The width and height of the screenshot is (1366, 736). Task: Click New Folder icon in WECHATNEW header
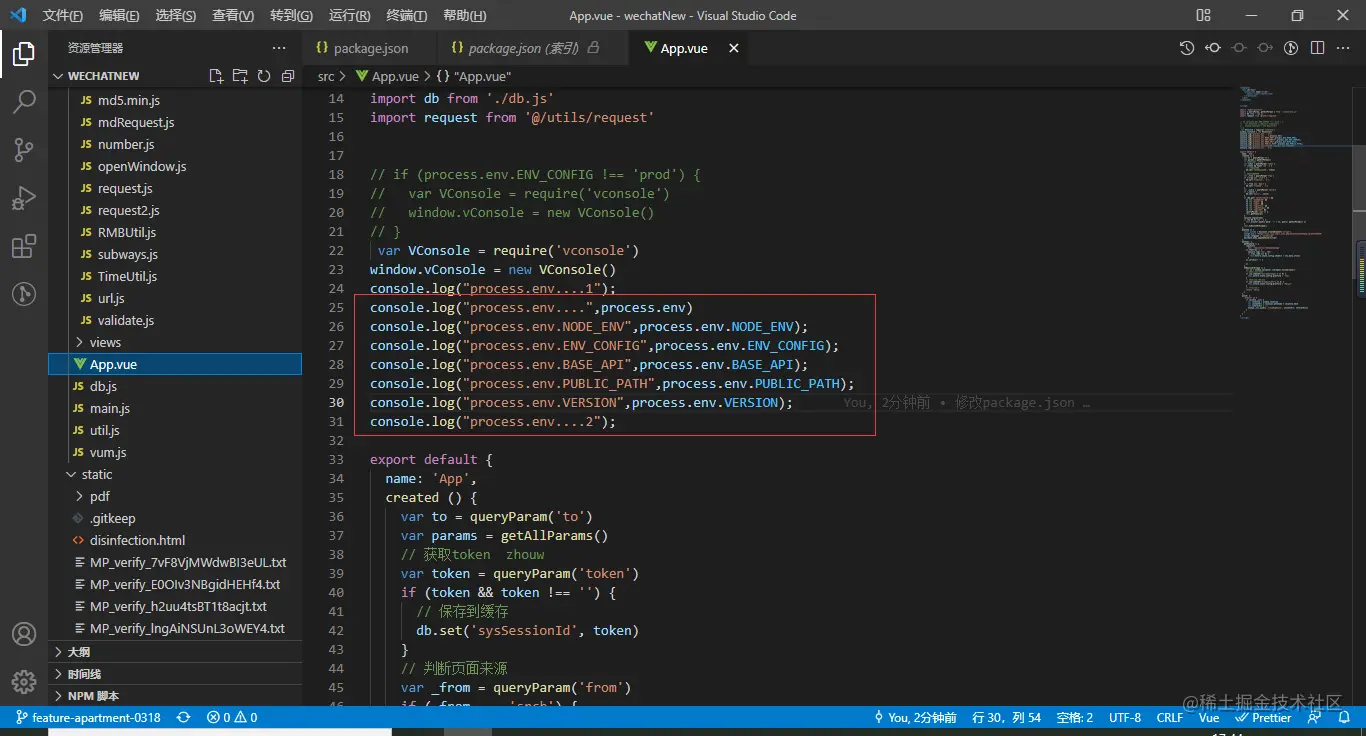click(x=240, y=76)
